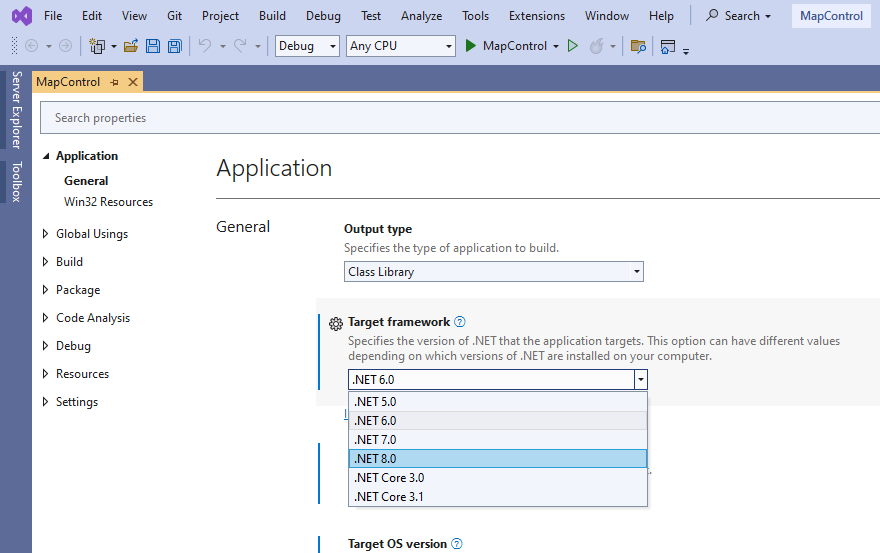880x553 pixels.
Task: Click the gear icon beside Target framework
Action: click(x=335, y=323)
